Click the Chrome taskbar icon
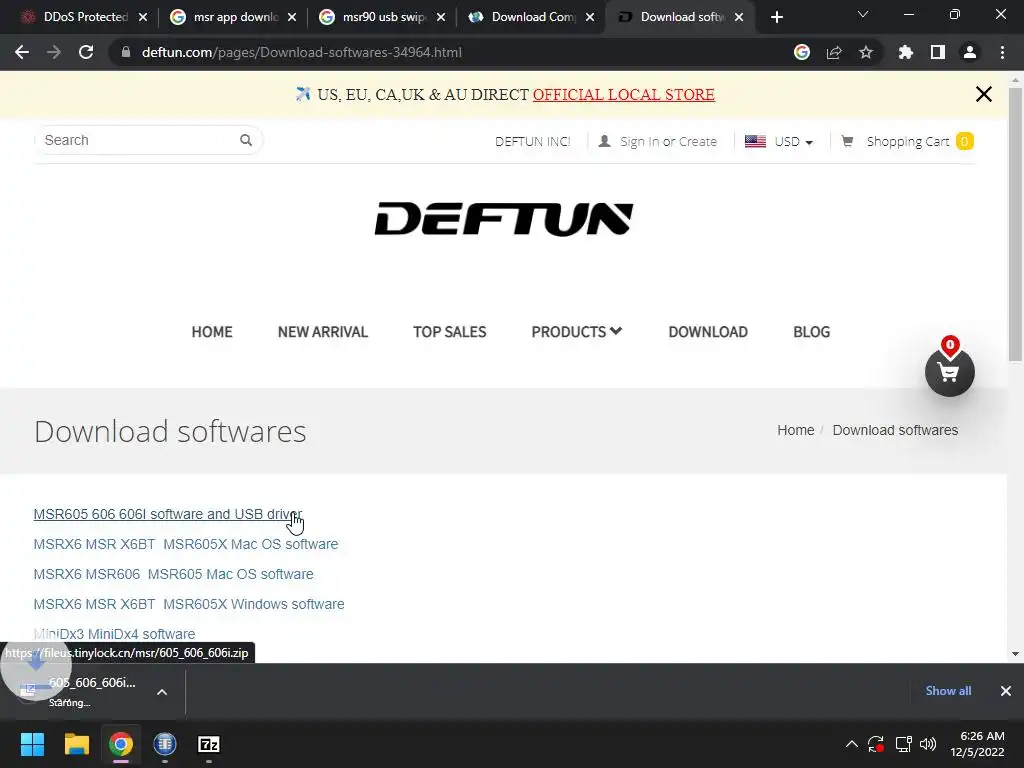 (x=121, y=744)
